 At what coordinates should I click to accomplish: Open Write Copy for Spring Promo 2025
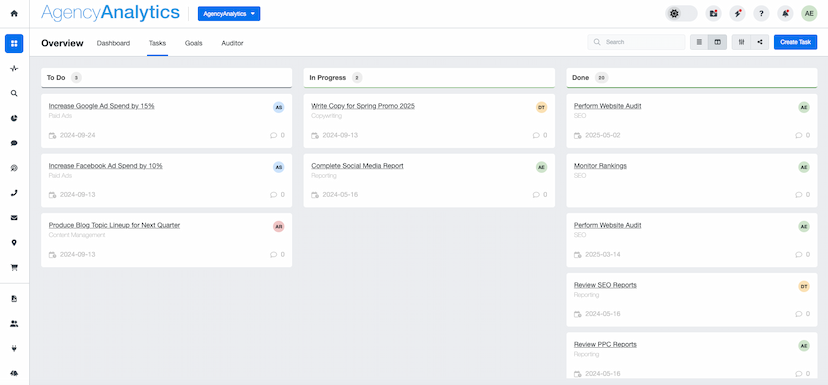click(x=363, y=106)
